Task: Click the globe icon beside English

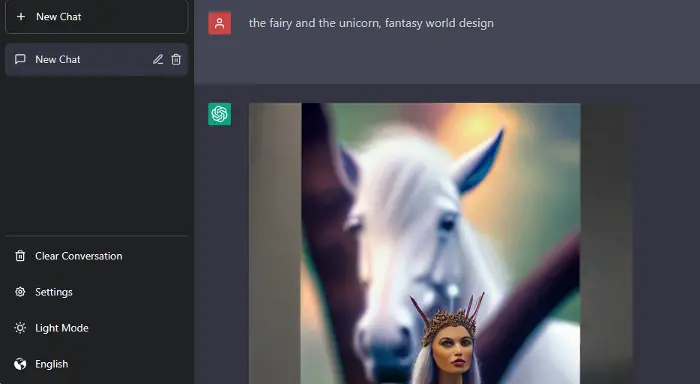Action: click(x=20, y=364)
